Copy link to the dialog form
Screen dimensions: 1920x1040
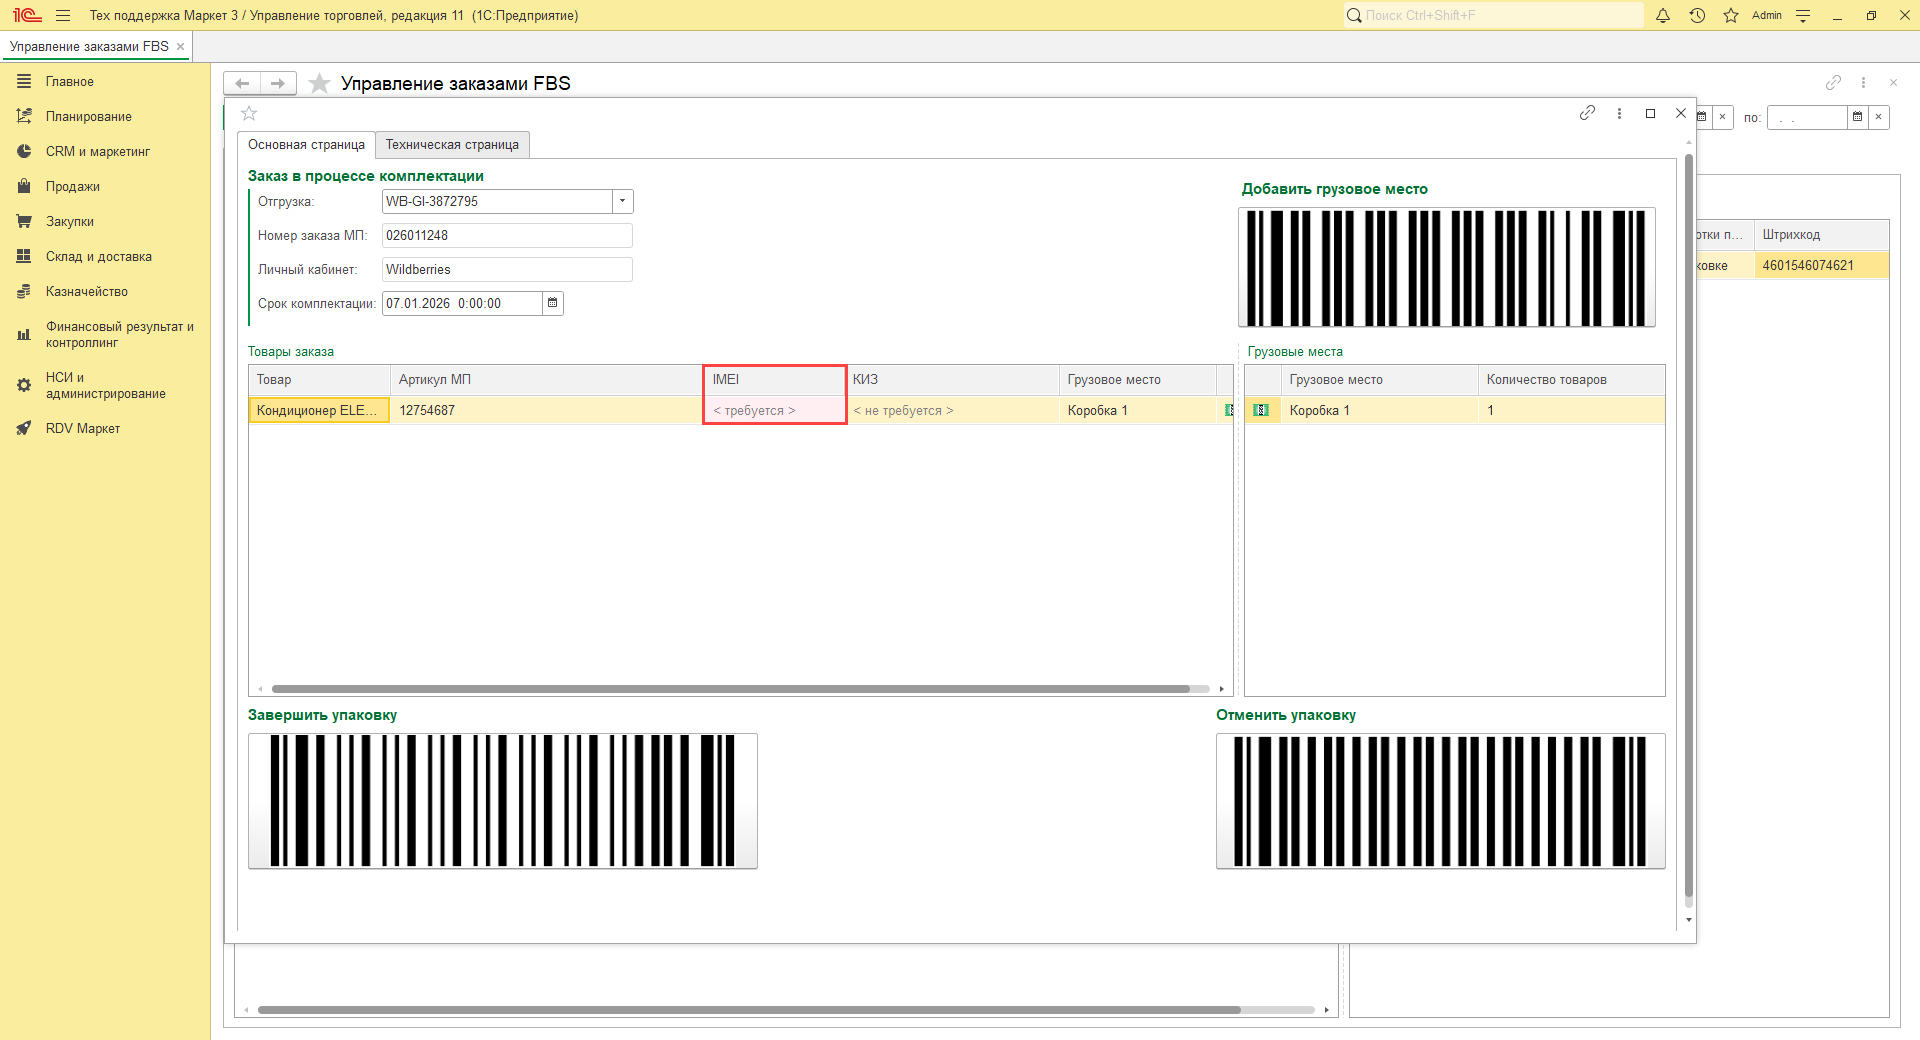click(1587, 113)
